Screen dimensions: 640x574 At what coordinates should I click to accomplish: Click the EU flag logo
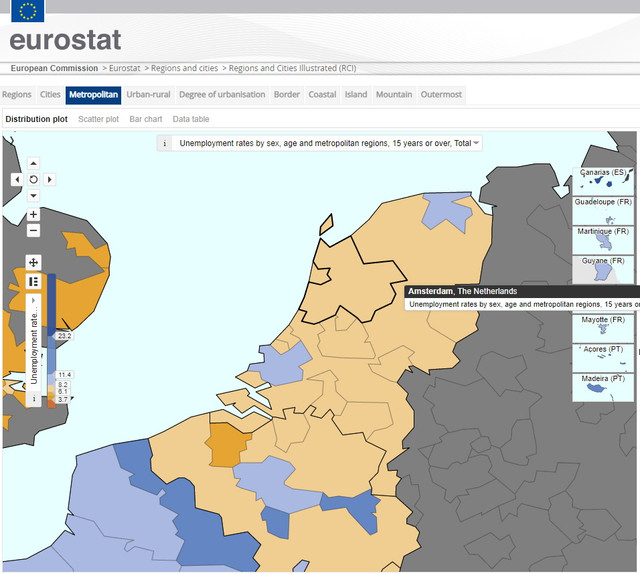coord(28,11)
